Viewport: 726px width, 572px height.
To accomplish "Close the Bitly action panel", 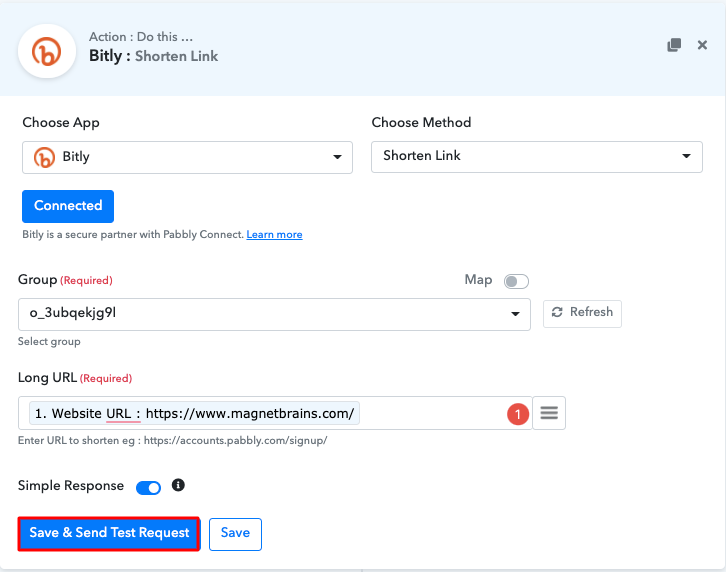I will click(702, 45).
